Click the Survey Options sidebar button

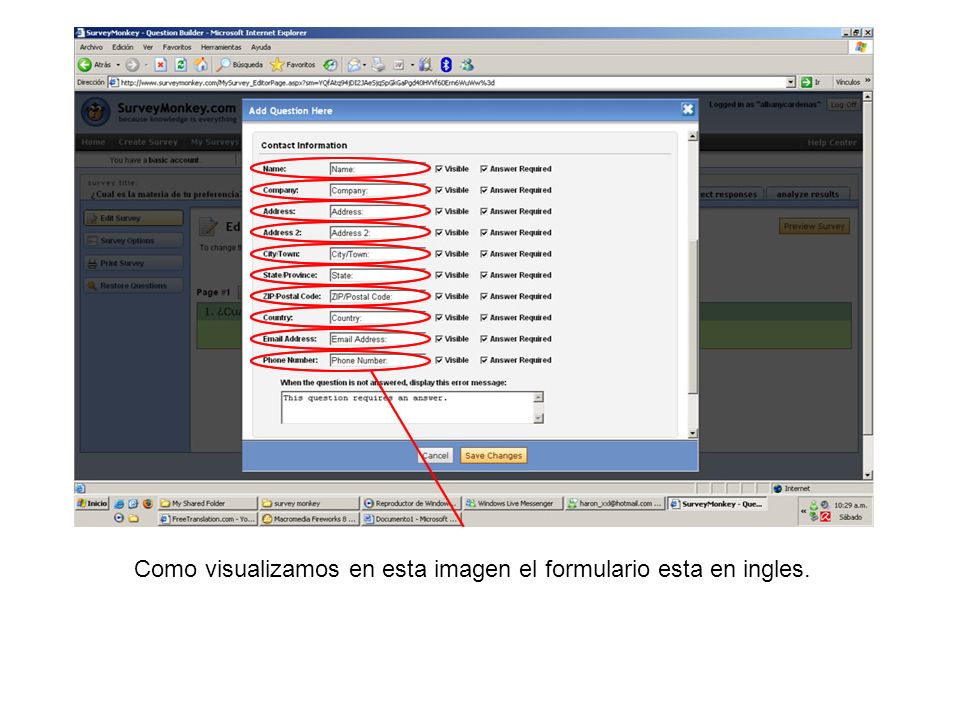pos(133,241)
